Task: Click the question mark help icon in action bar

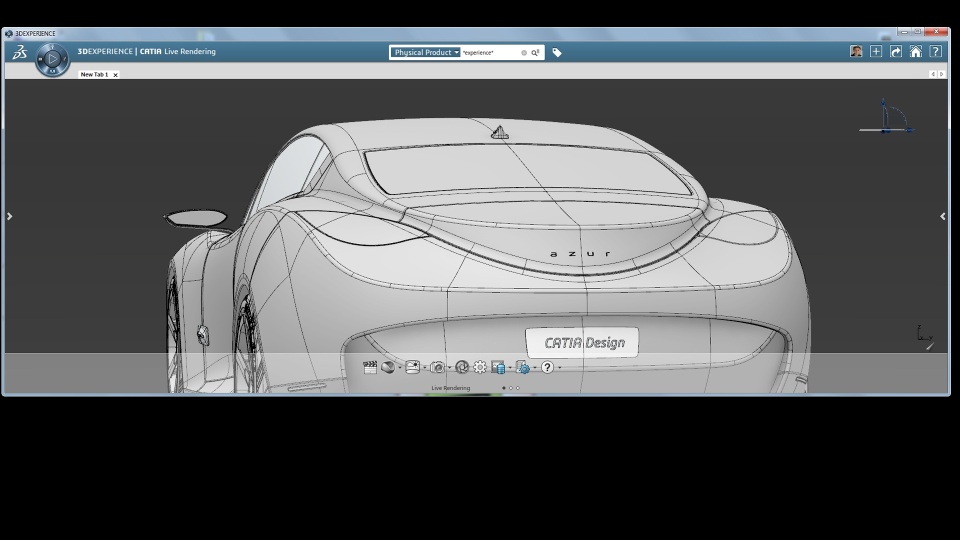Action: (547, 367)
